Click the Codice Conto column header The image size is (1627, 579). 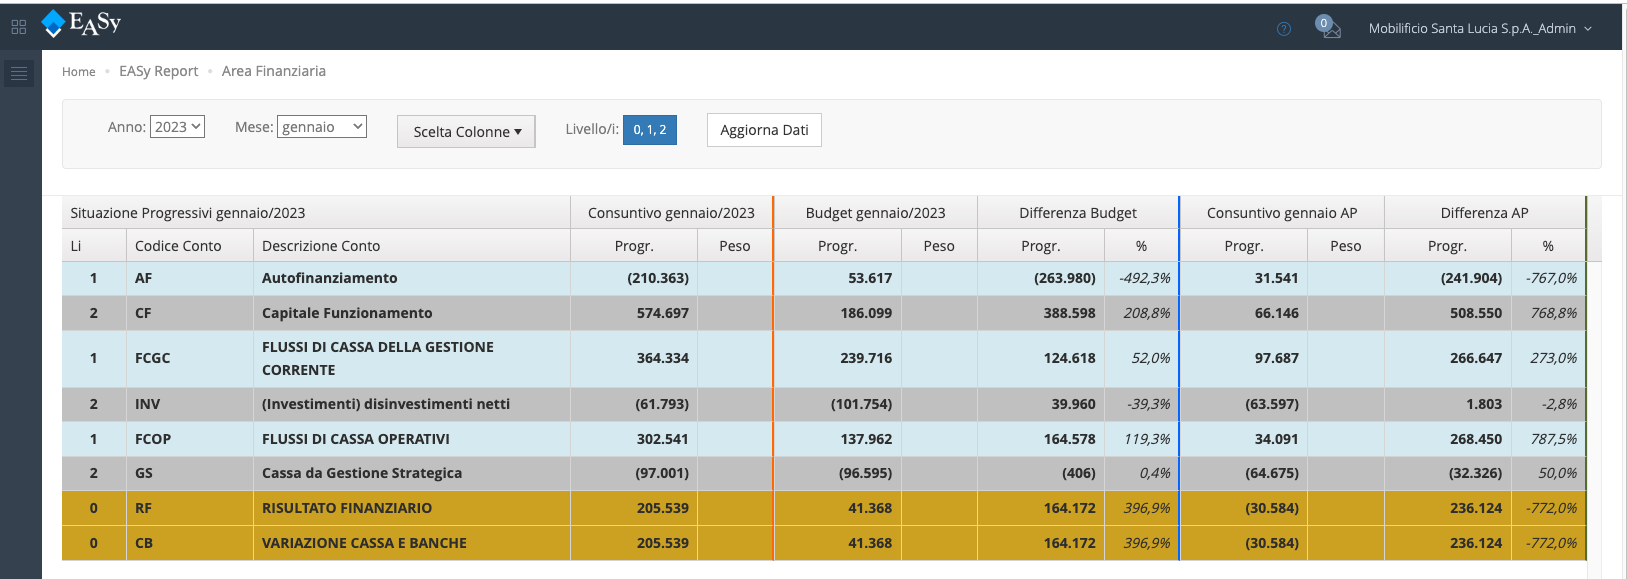tap(178, 246)
